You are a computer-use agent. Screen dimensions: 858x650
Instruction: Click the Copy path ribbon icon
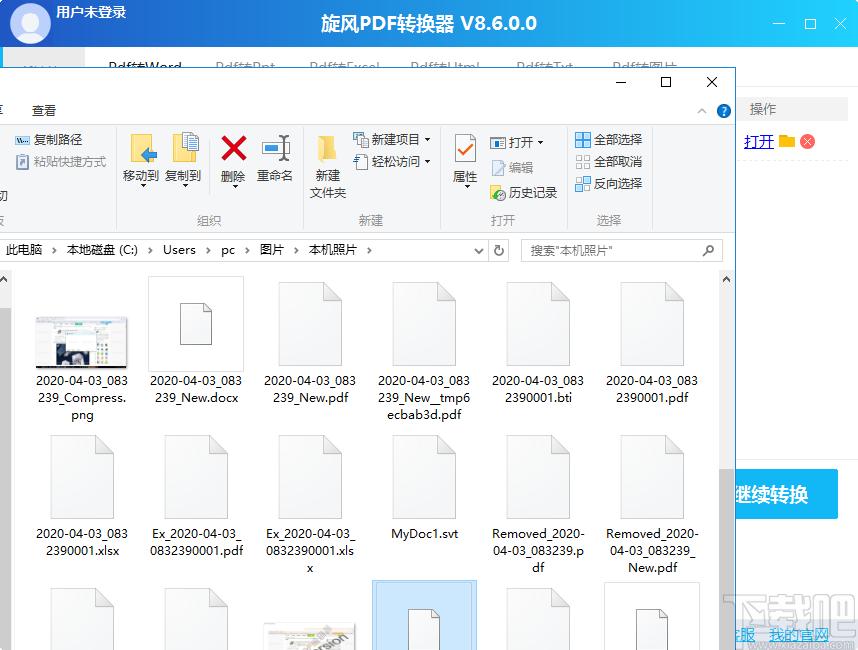(x=22, y=140)
